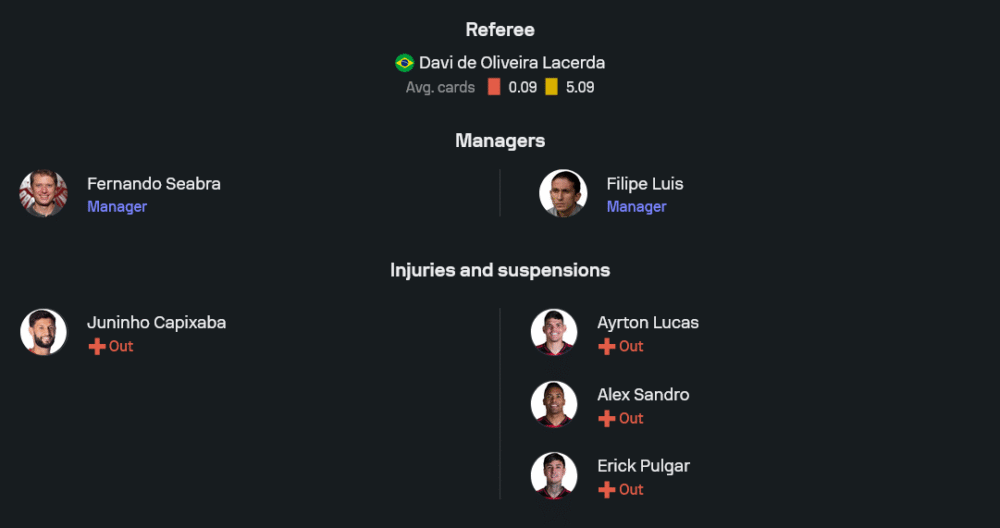1000x528 pixels.
Task: Select the Ayrton Lucas name link
Action: pos(648,323)
